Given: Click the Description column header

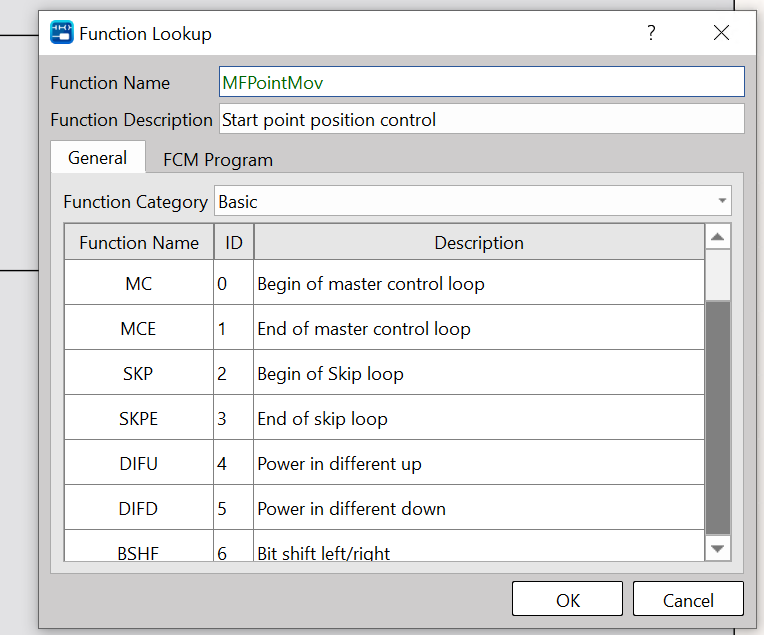Looking at the screenshot, I should (478, 242).
